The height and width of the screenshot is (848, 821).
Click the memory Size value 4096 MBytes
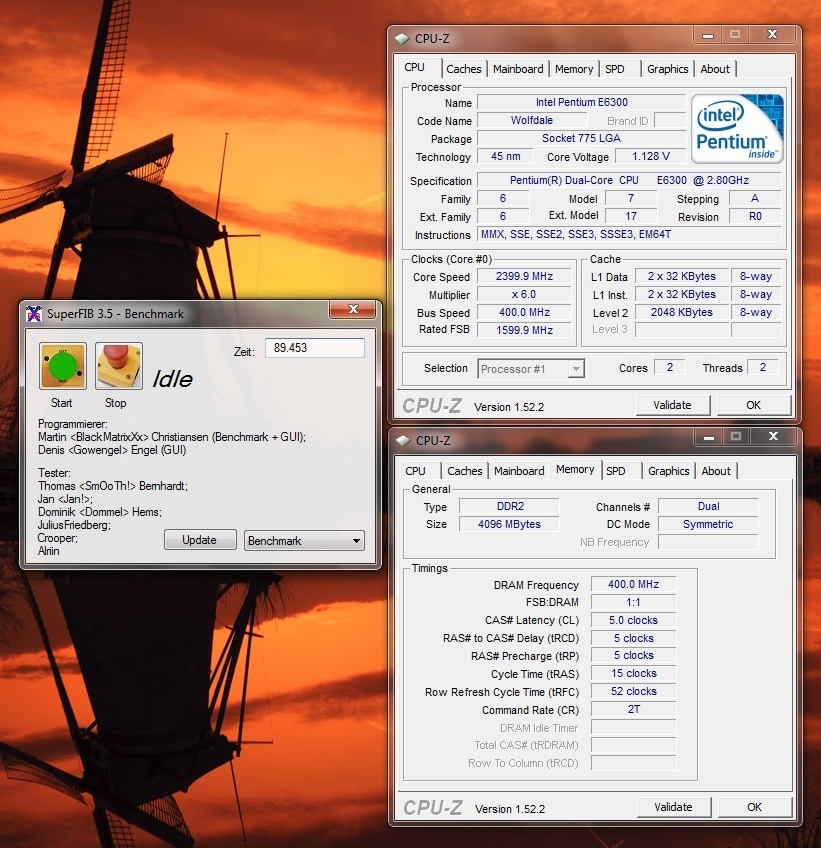[509, 524]
